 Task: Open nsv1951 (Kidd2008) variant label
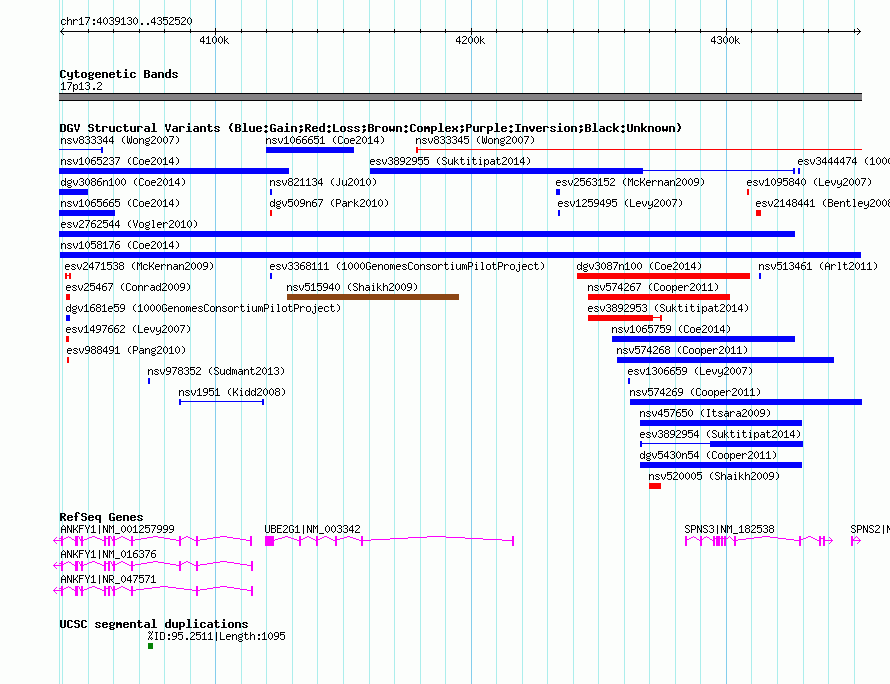tap(232, 392)
